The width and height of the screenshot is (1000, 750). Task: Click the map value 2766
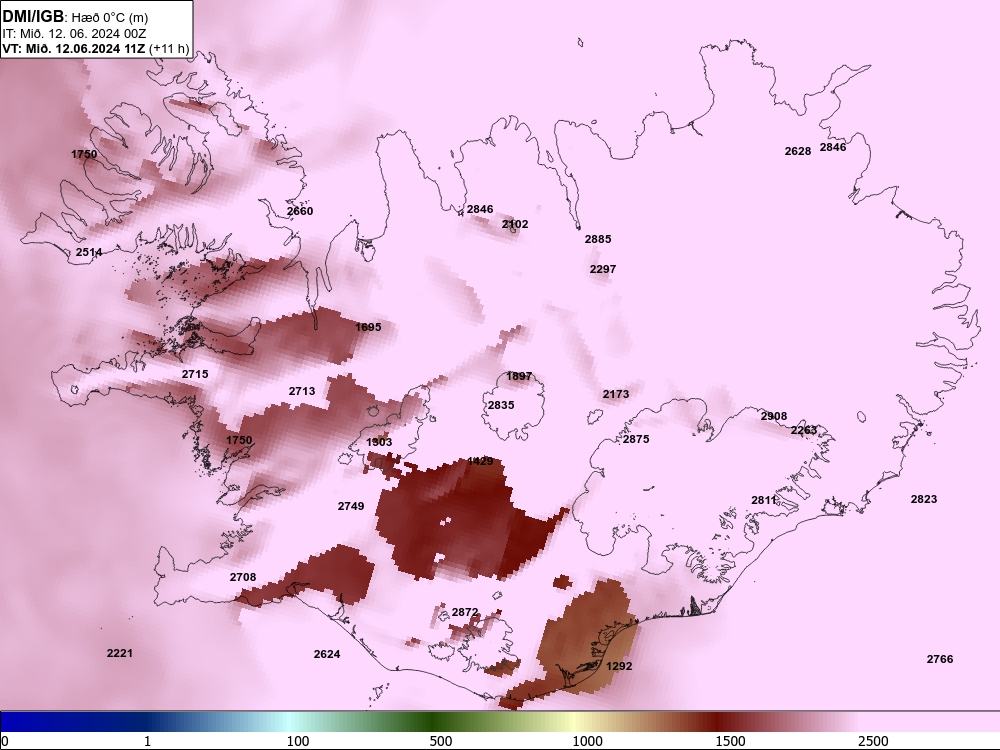[939, 659]
